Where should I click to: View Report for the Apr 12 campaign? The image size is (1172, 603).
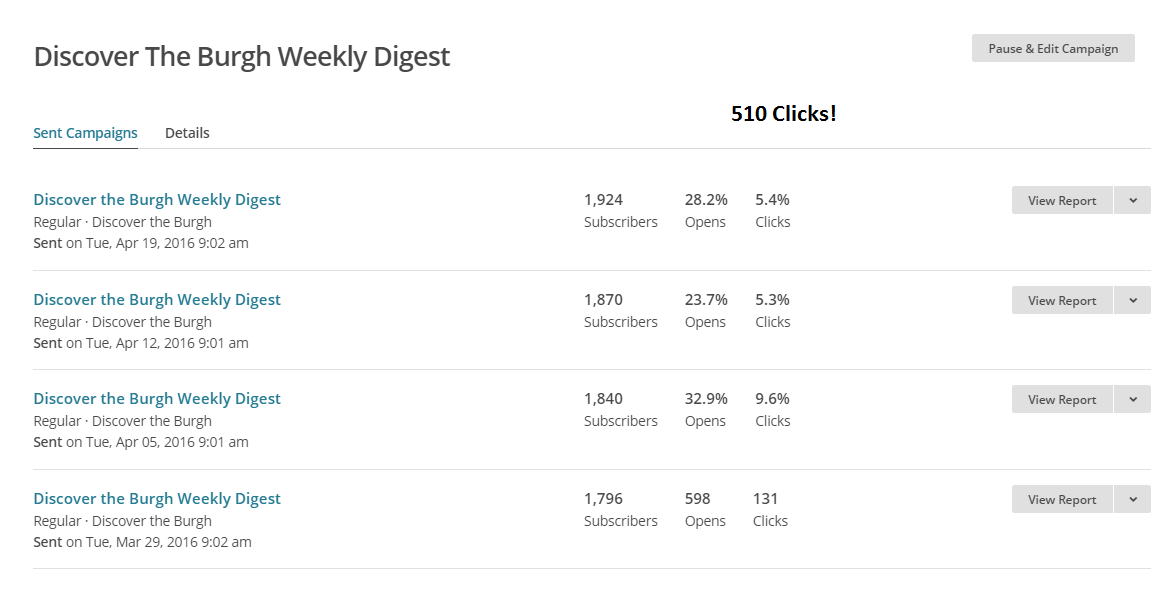tap(1062, 301)
